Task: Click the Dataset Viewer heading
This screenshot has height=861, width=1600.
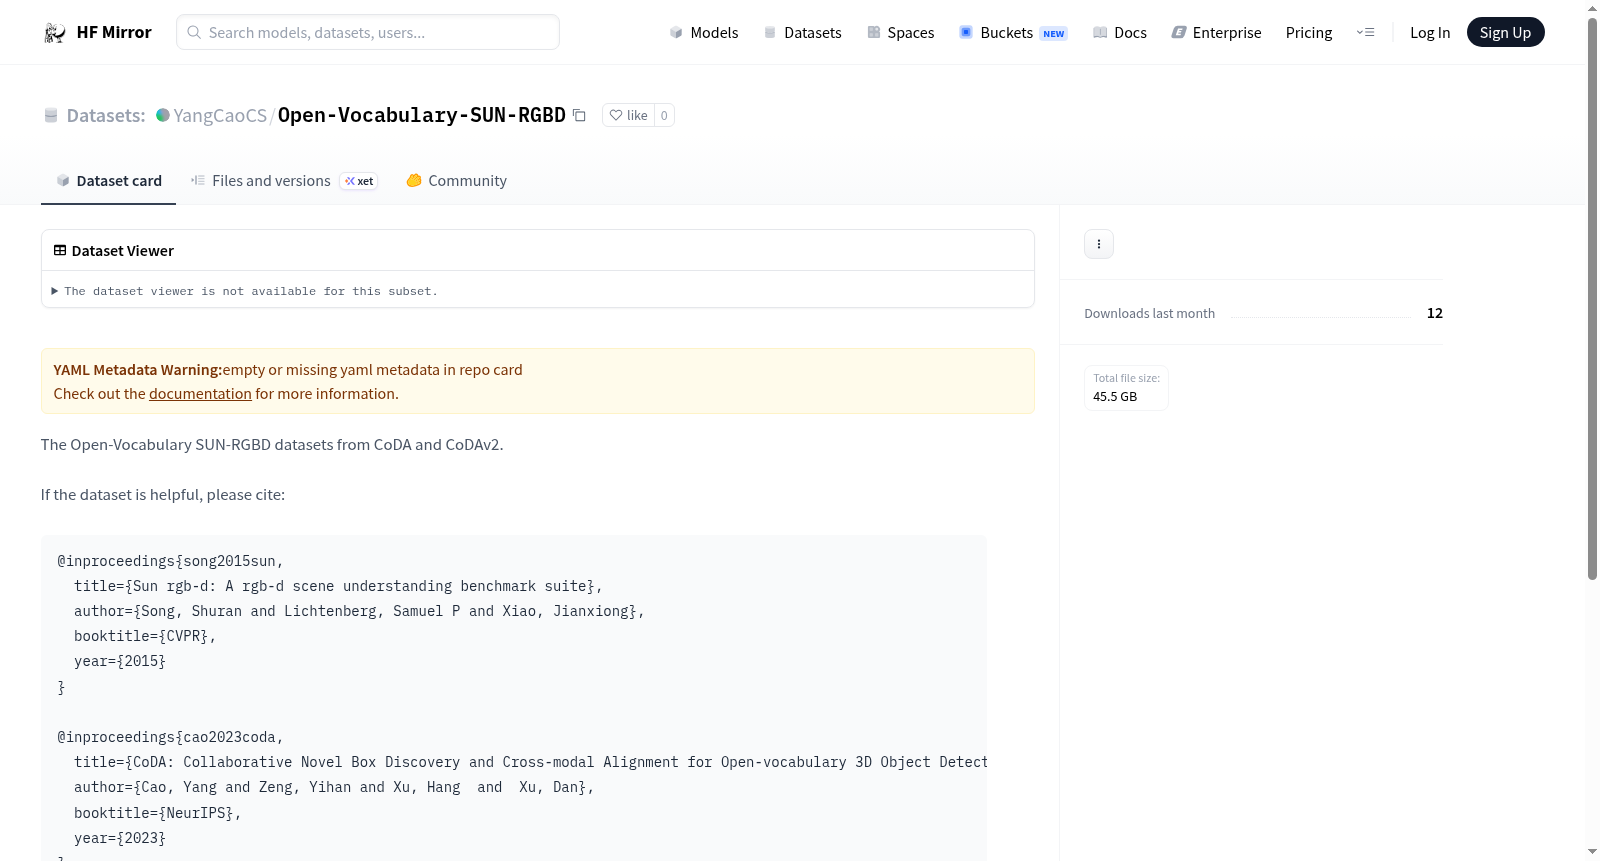Action: (x=123, y=251)
